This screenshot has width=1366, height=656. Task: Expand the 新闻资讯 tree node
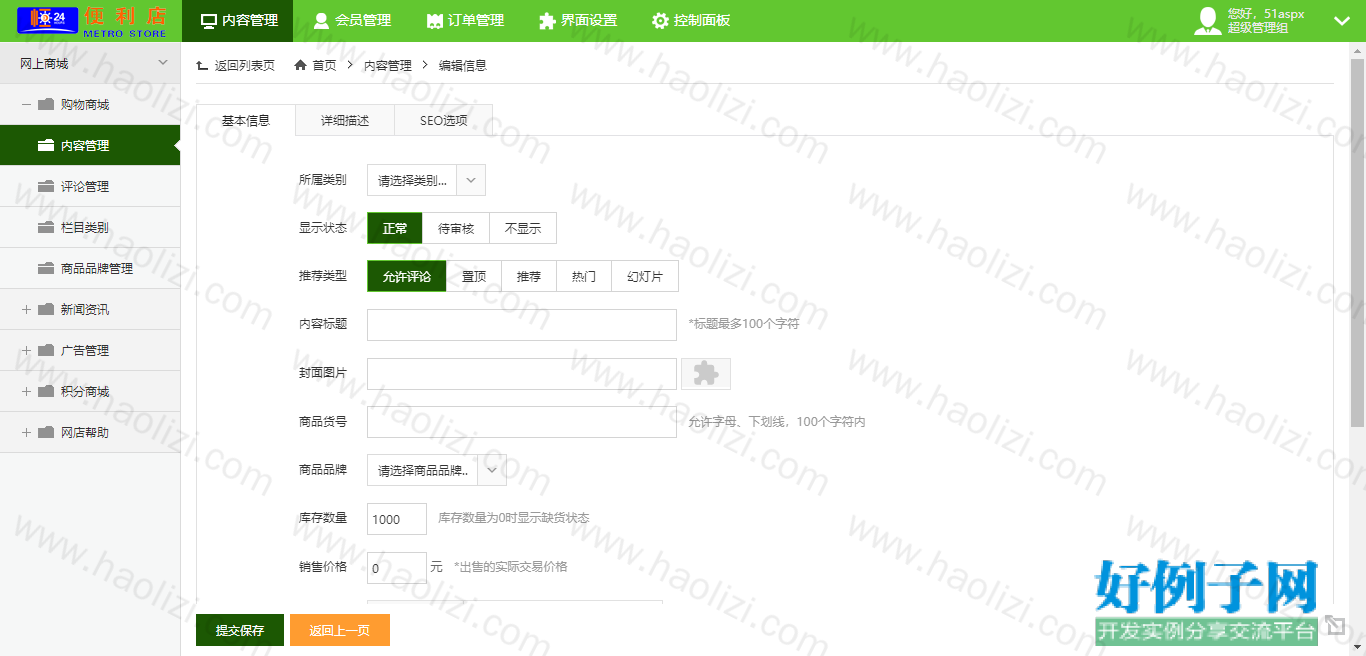point(26,309)
